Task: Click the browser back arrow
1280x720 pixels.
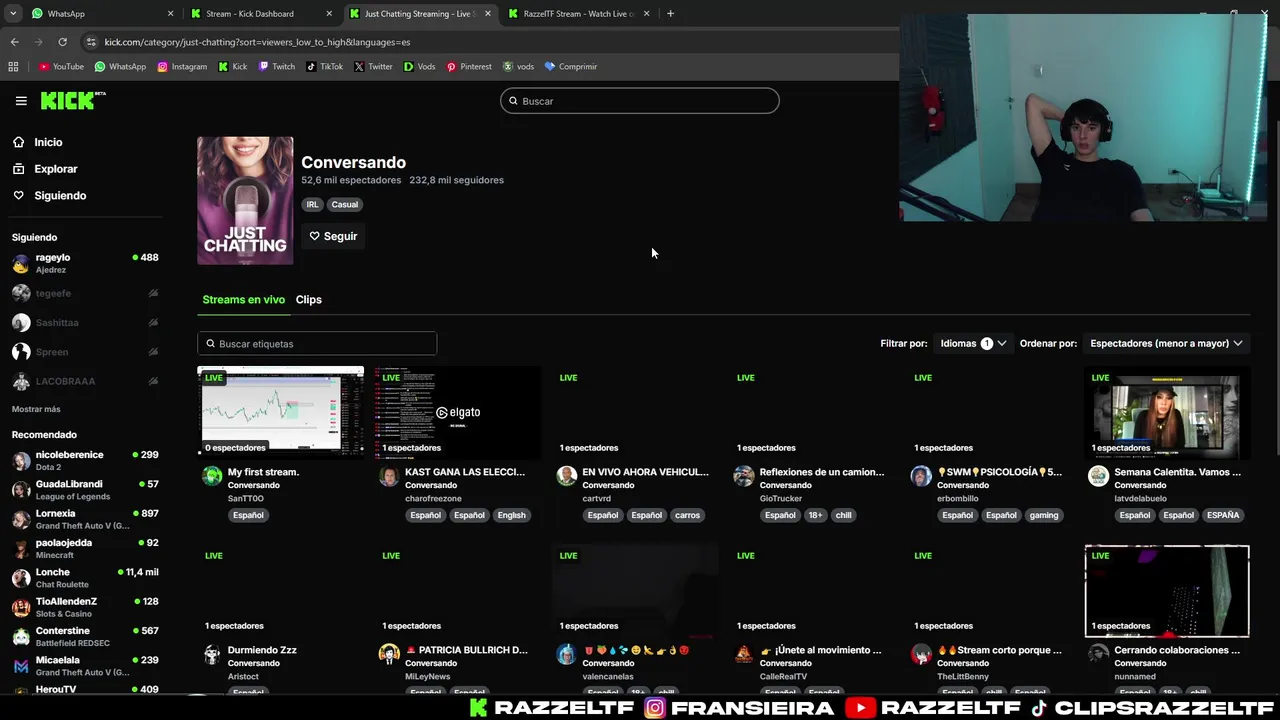Action: 14,42
